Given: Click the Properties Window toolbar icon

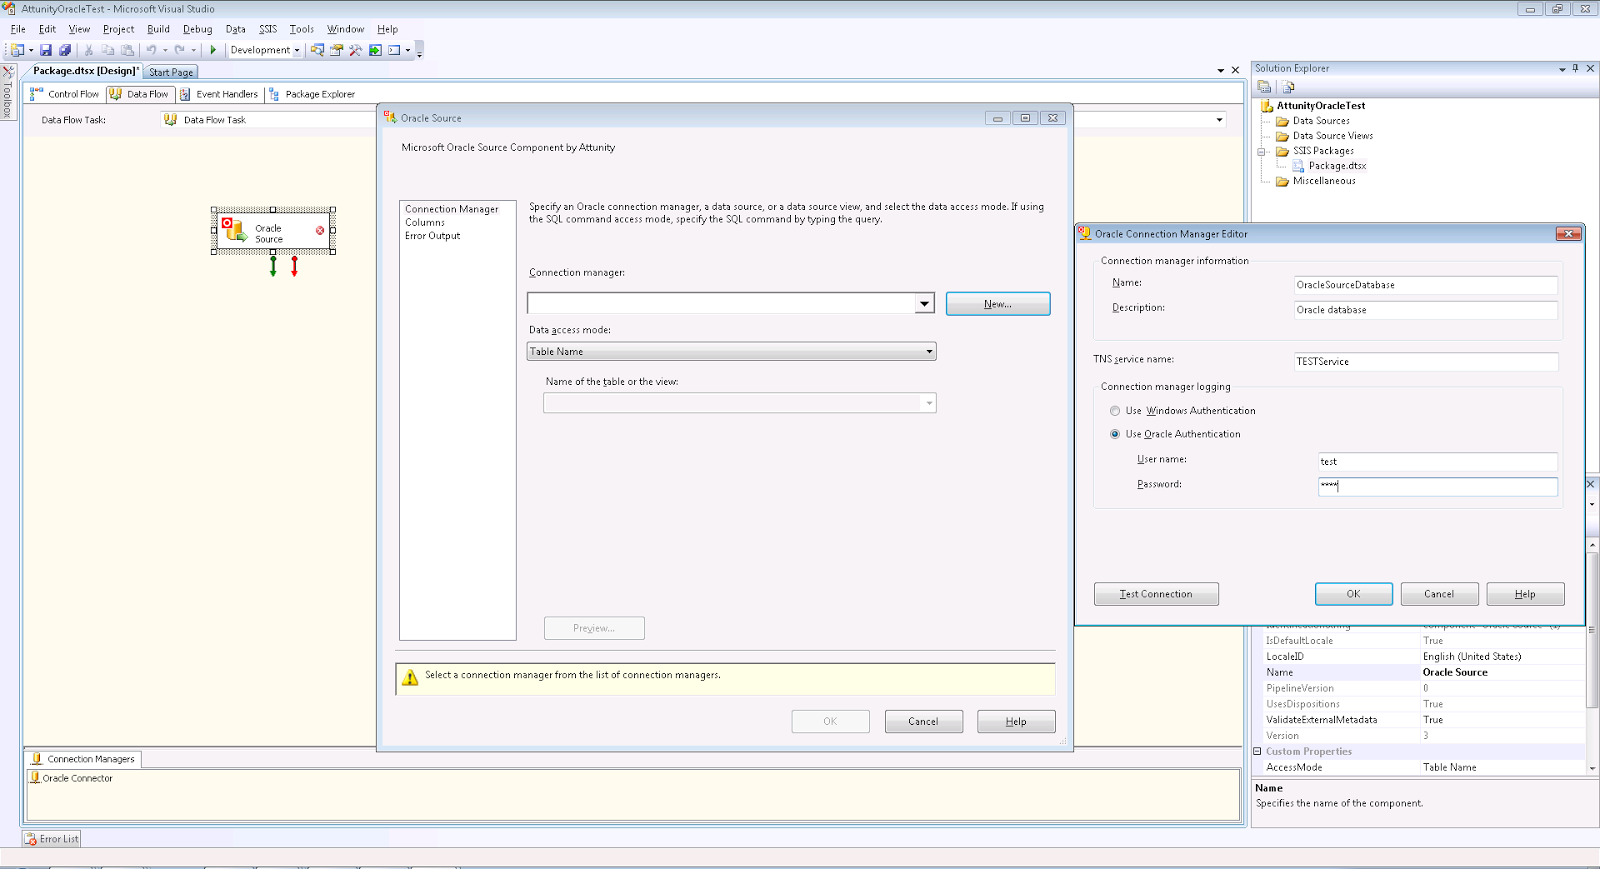Looking at the screenshot, I should click(x=336, y=50).
